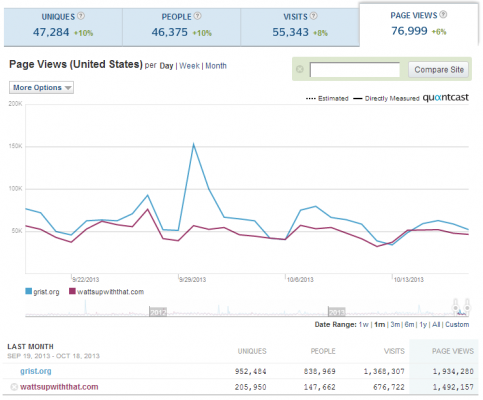The width and height of the screenshot is (483, 400).
Task: Set date range to All
Action: tap(436, 325)
